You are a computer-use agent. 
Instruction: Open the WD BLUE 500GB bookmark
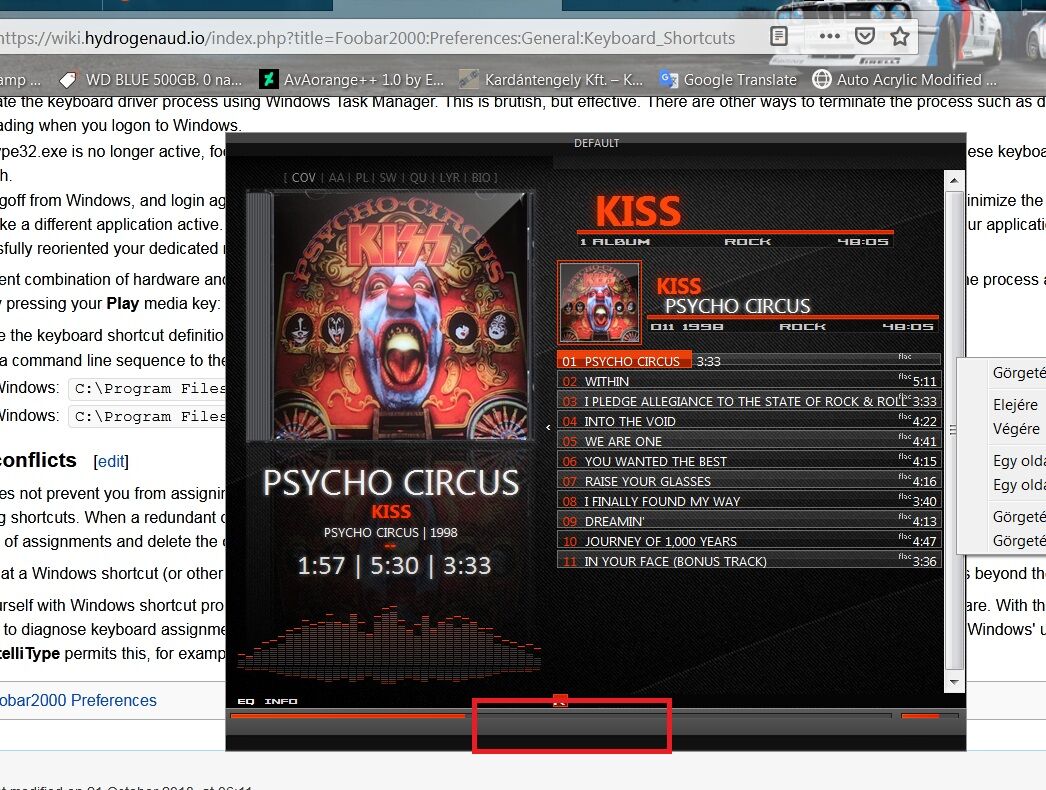151,79
